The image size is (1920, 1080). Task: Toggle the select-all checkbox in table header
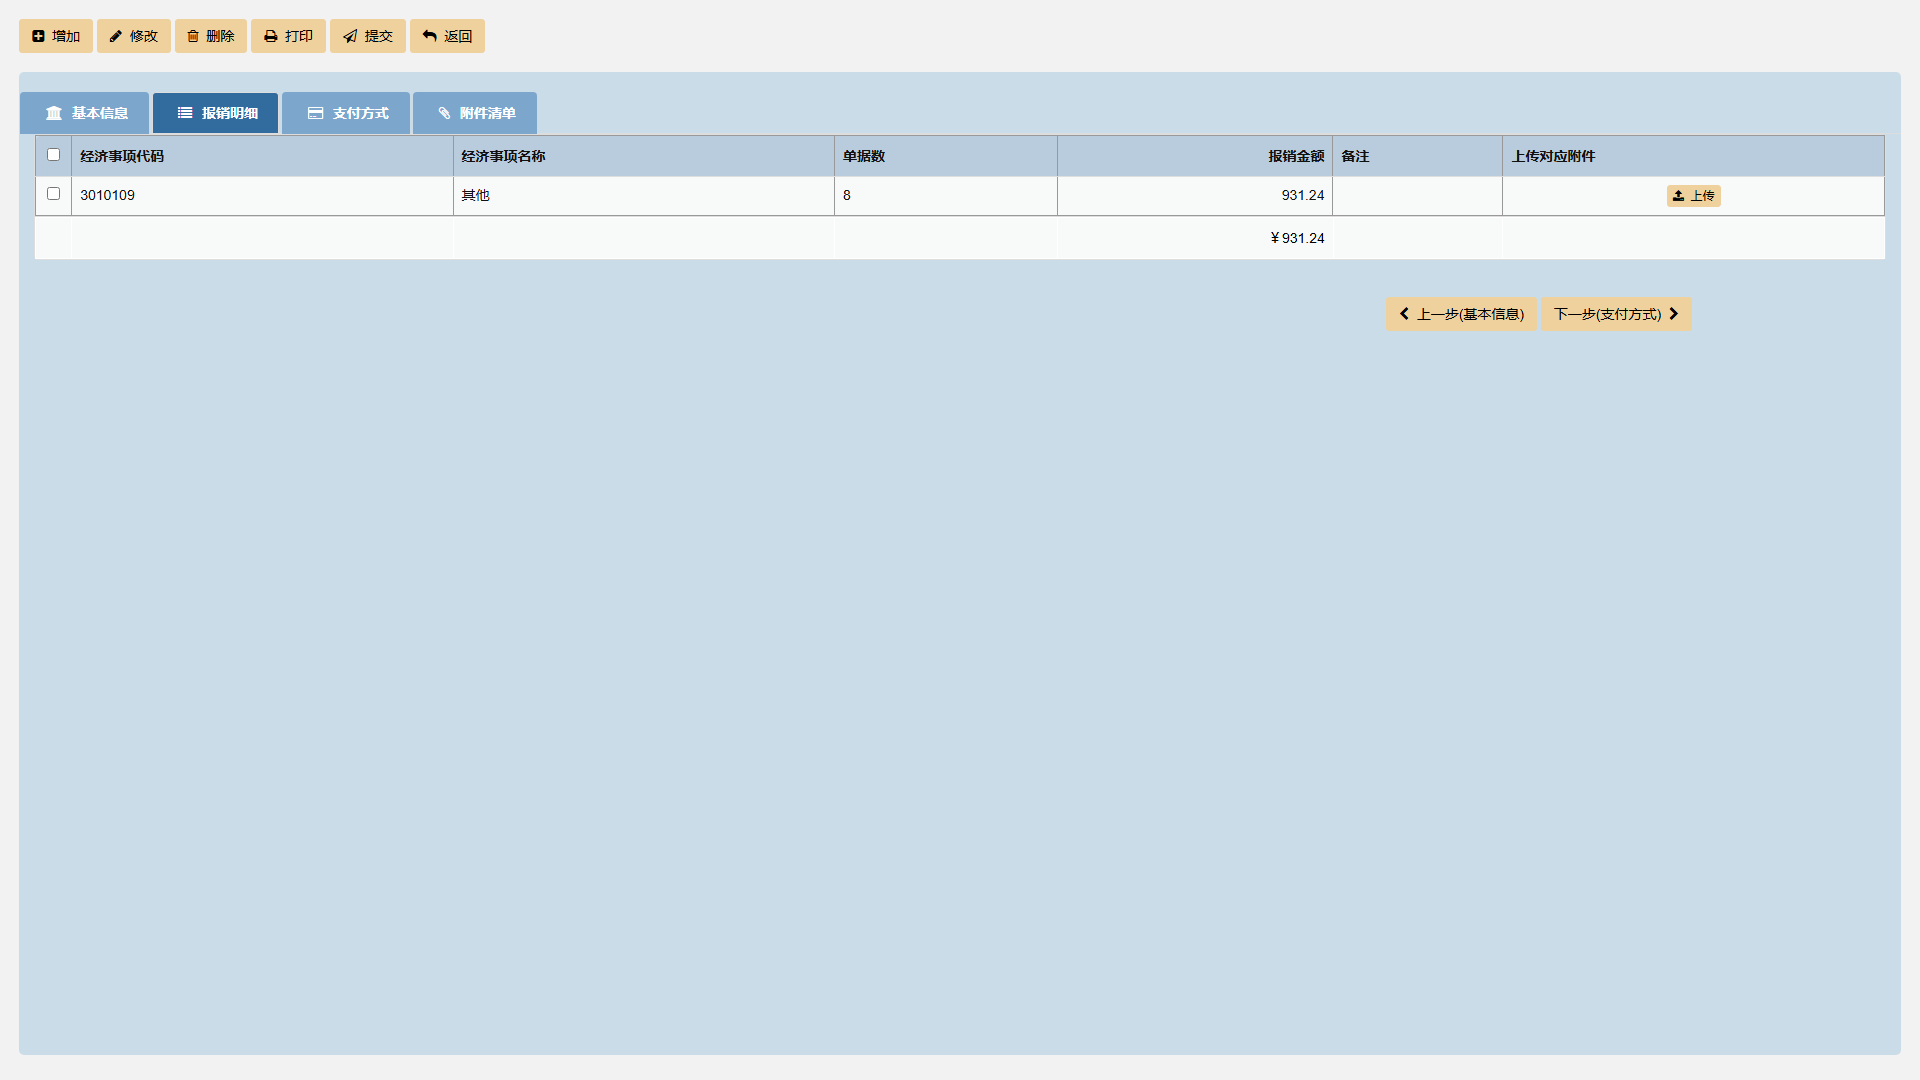pyautogui.click(x=53, y=155)
